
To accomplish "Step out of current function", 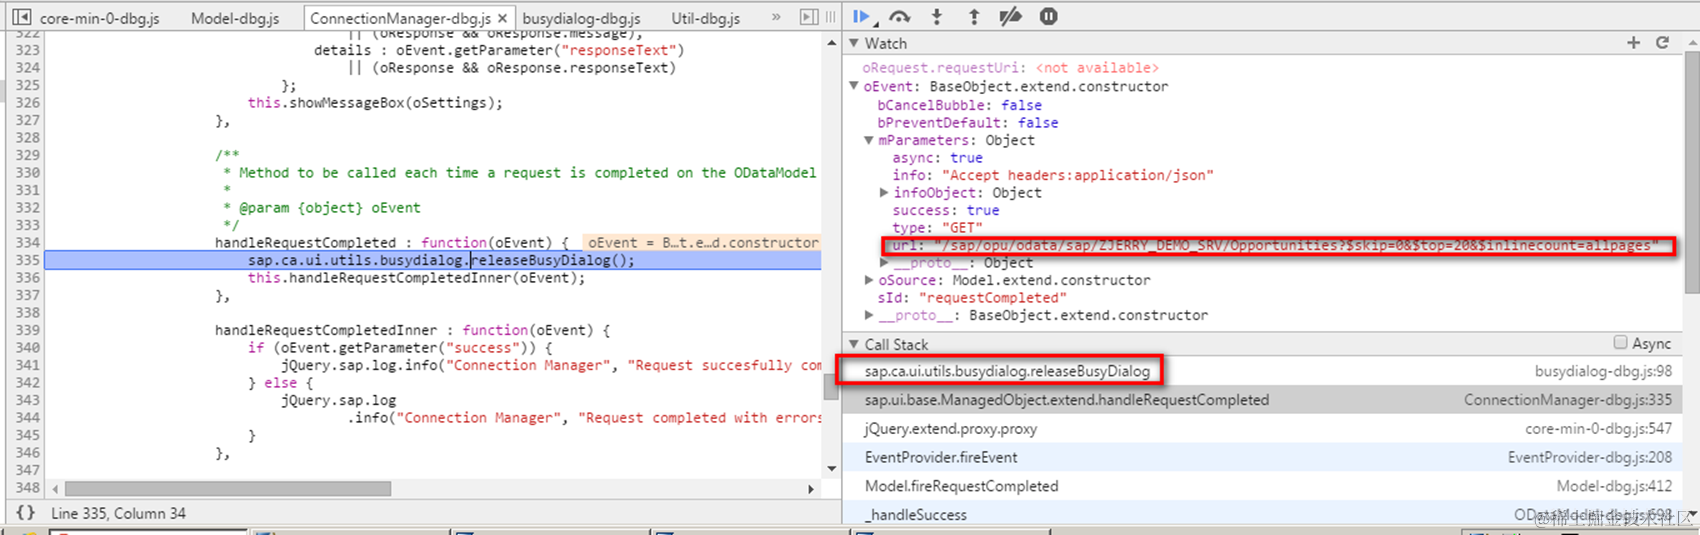I will pos(974,16).
